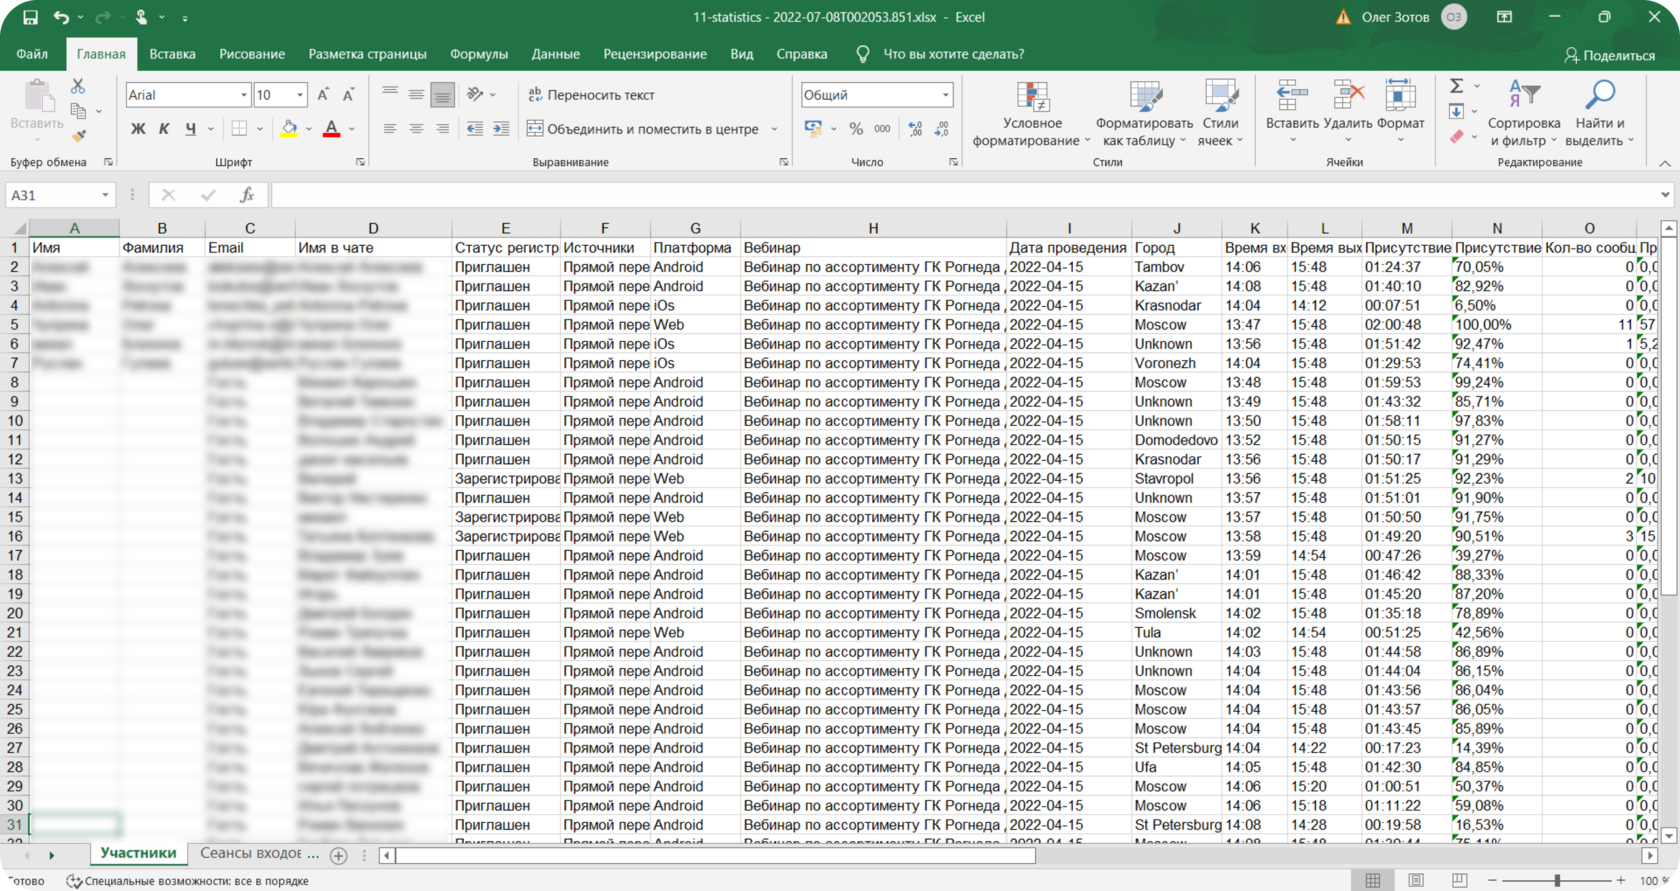Toggle wrap text (Переносить текст)
1680x891 pixels.
[591, 95]
